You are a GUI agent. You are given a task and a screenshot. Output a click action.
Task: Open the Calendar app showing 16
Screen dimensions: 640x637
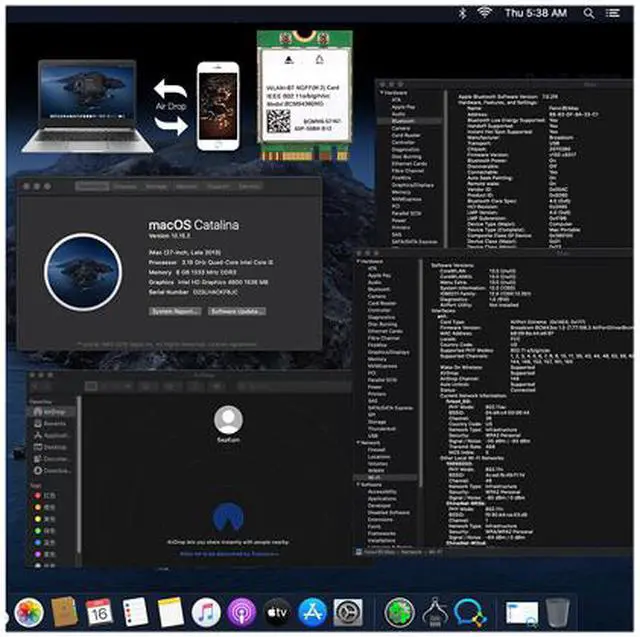coord(99,612)
